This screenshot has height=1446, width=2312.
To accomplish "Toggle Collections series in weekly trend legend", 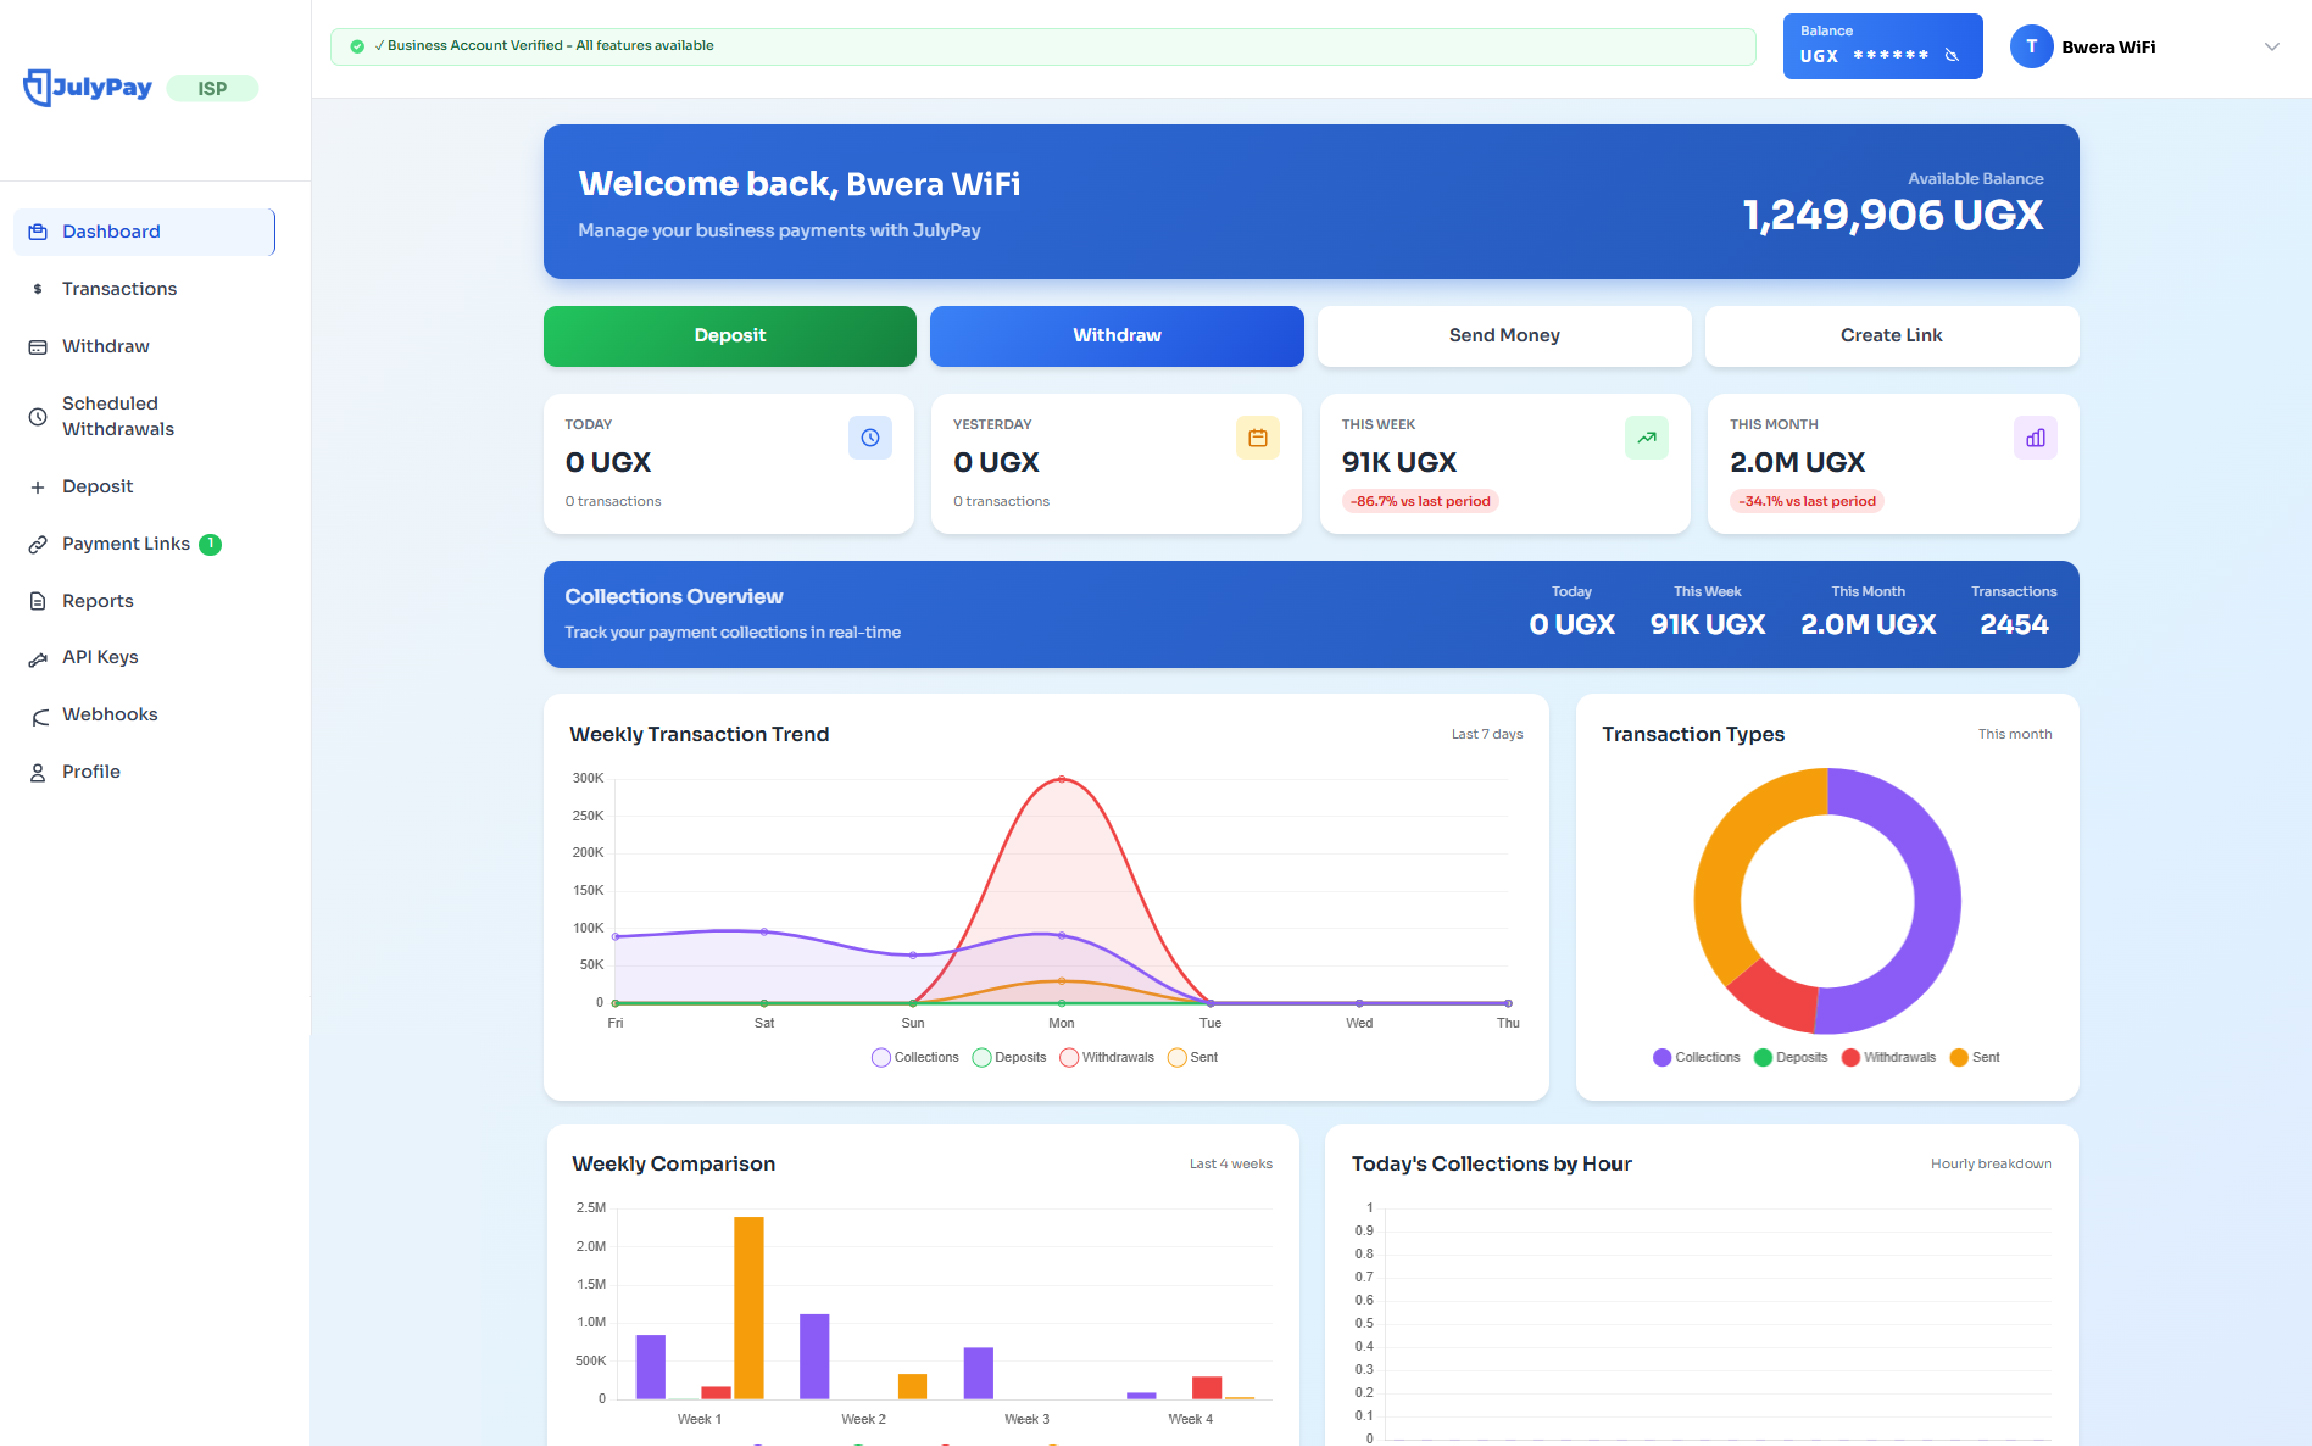I will click(914, 1057).
